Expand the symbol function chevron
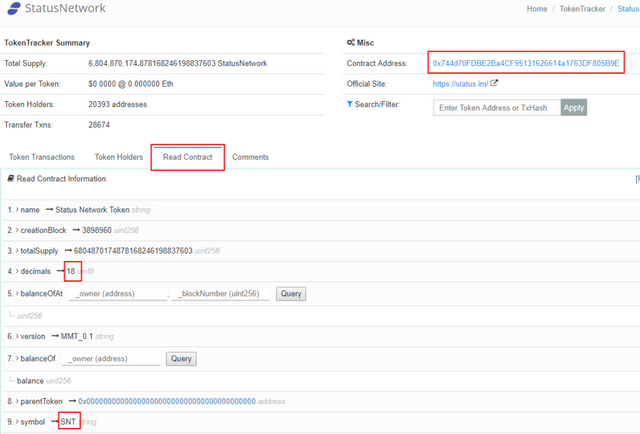640x434 pixels. 17,421
